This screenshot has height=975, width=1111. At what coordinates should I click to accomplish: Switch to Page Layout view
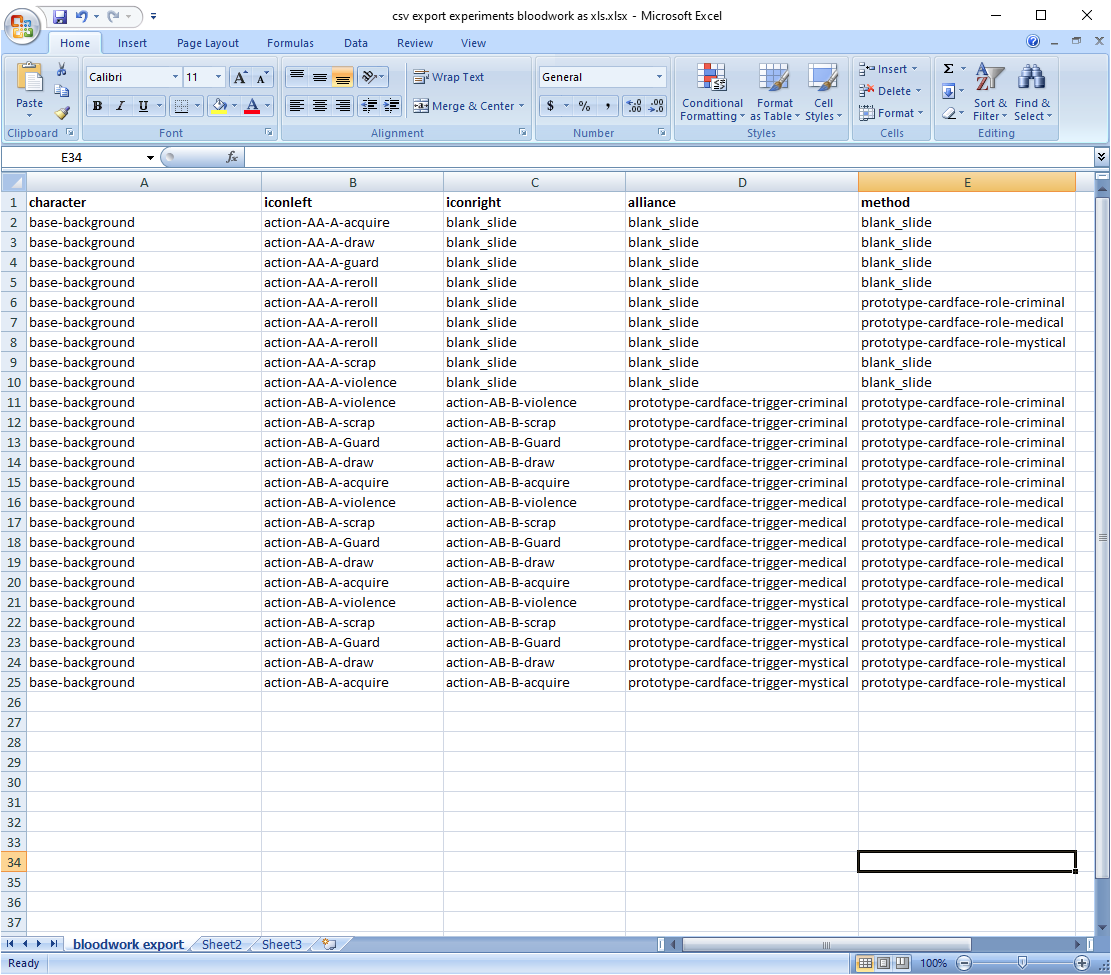[884, 963]
